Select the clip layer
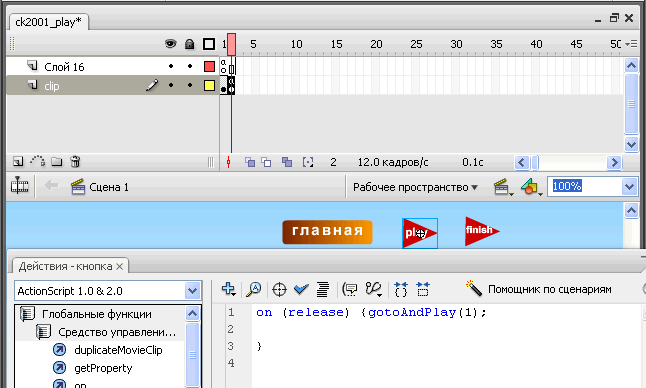Screen dimensions: 646x388 tap(51, 86)
